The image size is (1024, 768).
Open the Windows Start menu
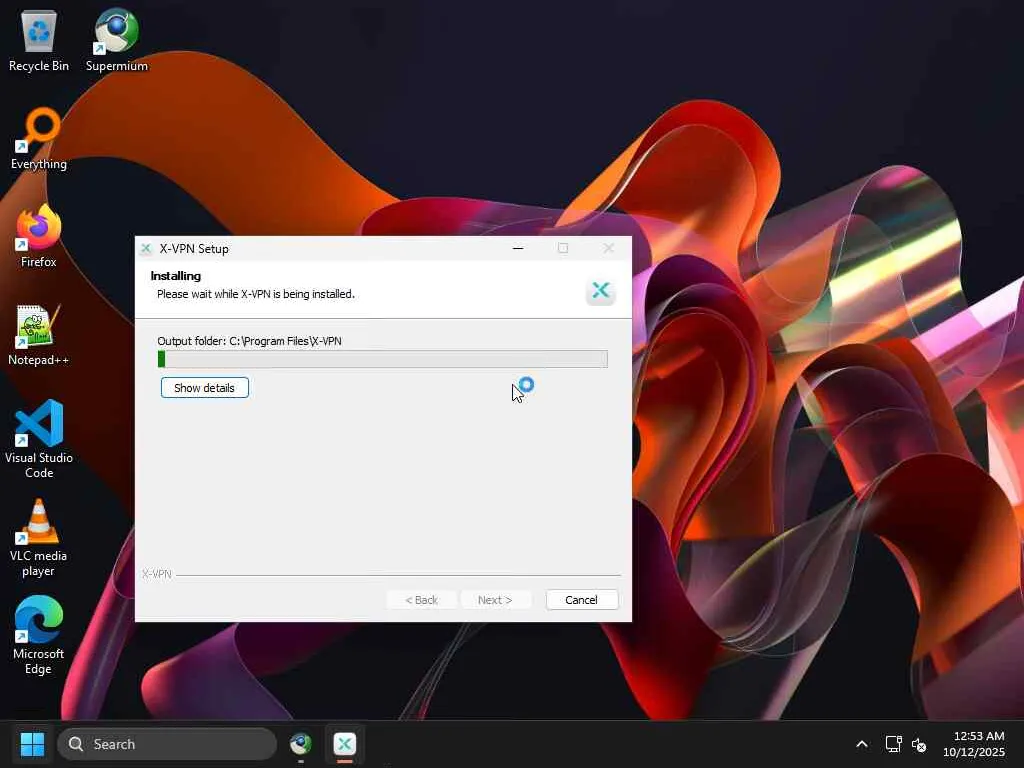click(32, 744)
